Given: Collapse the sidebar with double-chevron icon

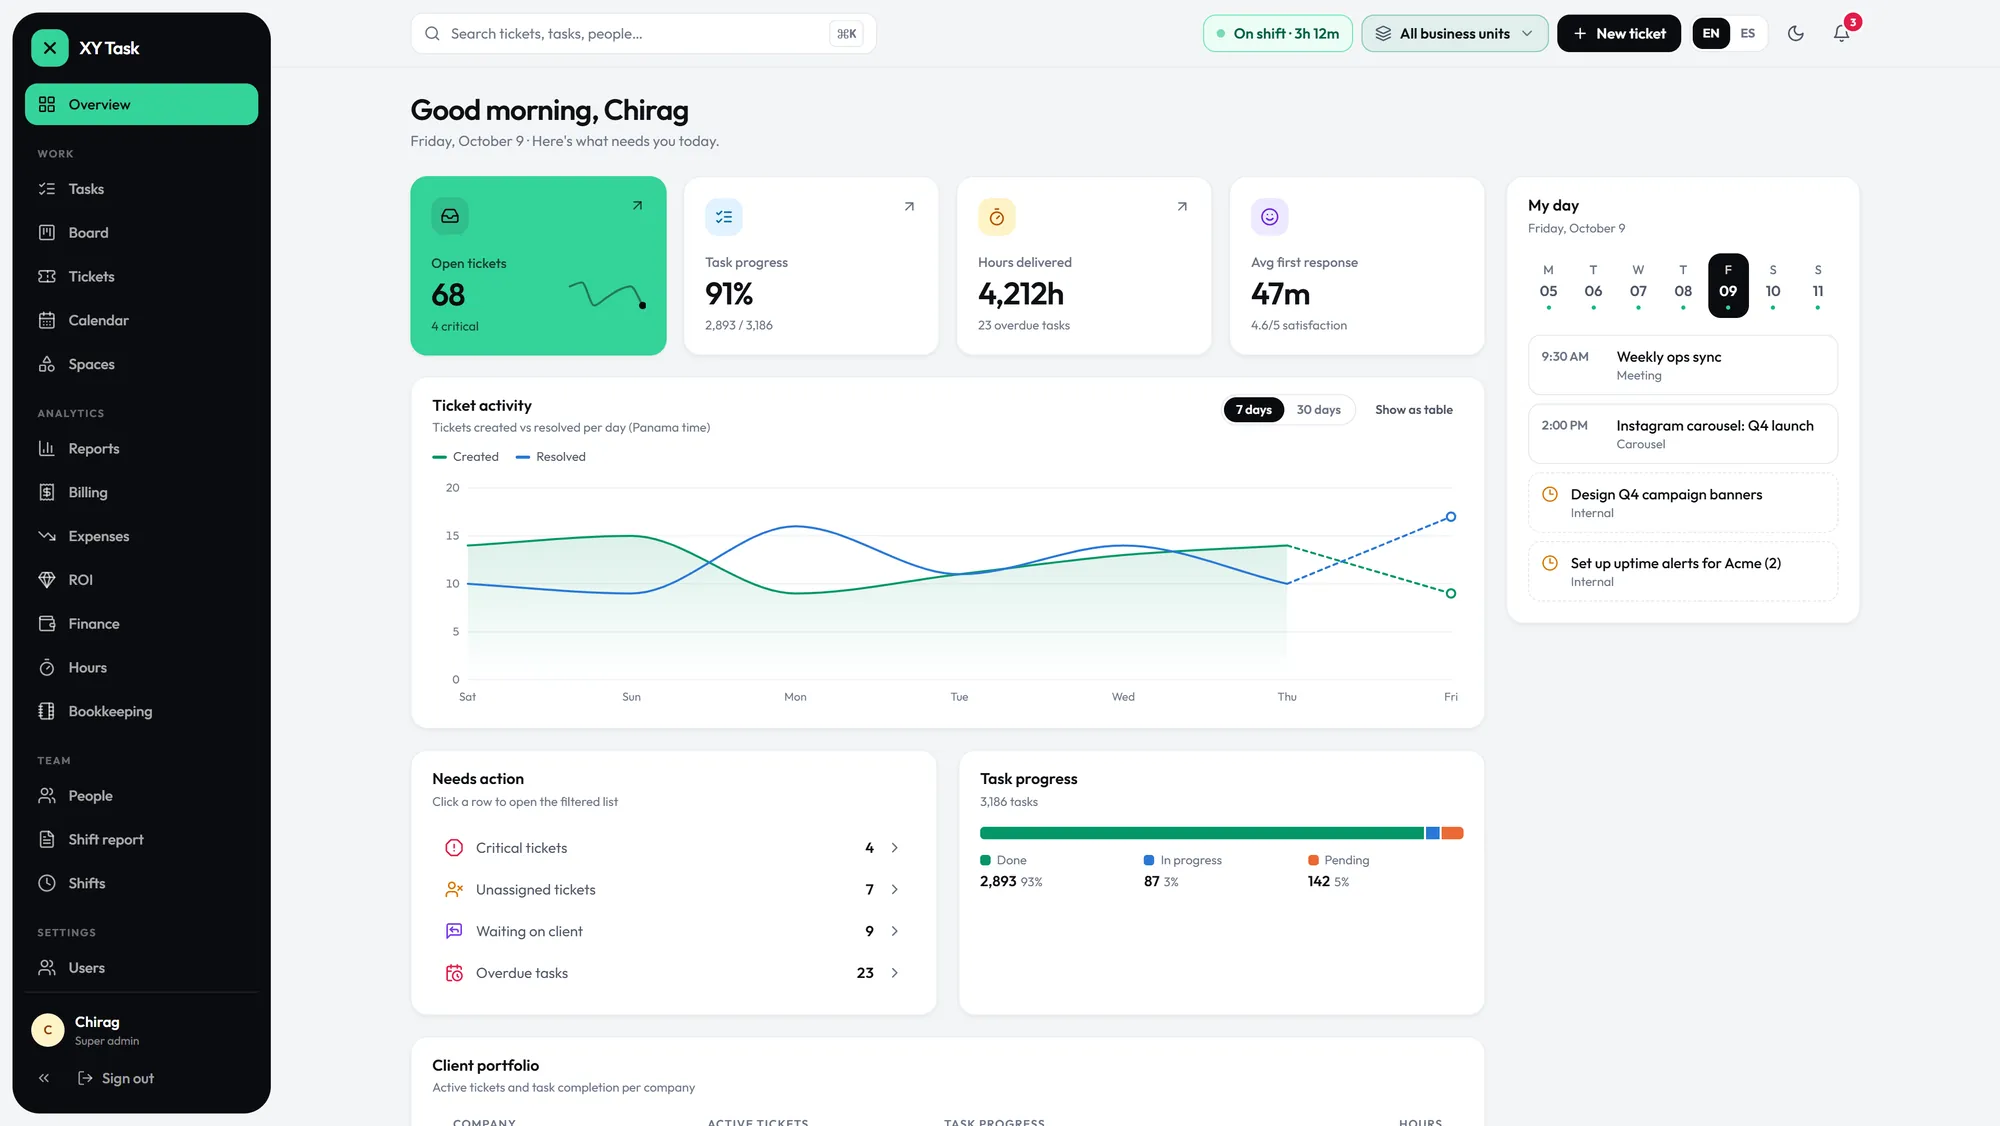Looking at the screenshot, I should (44, 1078).
